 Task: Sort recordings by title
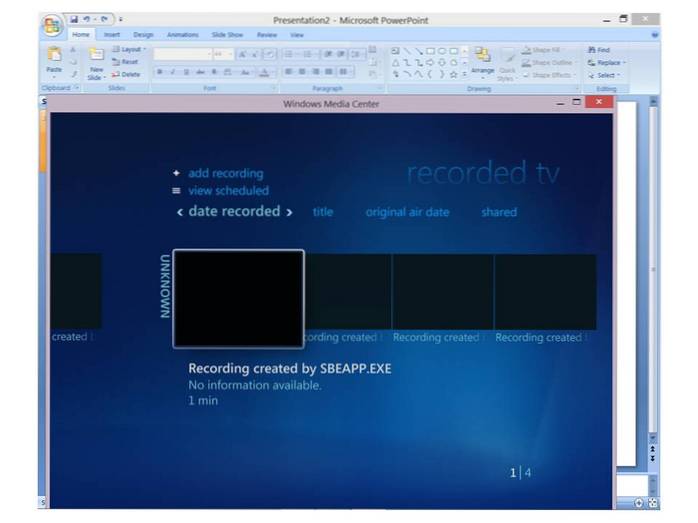[x=323, y=212]
